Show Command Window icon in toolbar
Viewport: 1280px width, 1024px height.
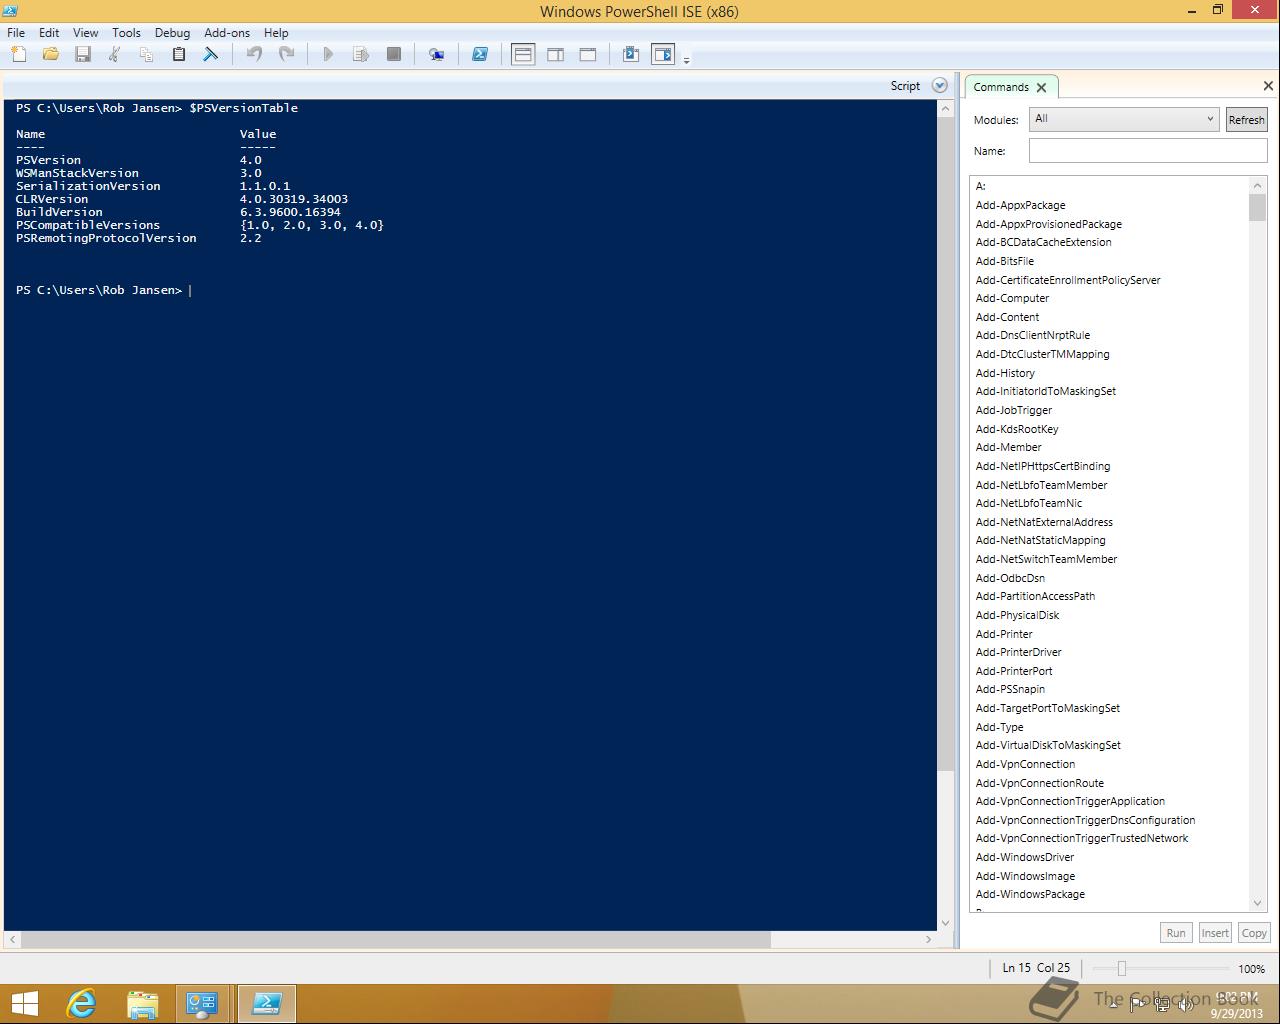click(631, 54)
